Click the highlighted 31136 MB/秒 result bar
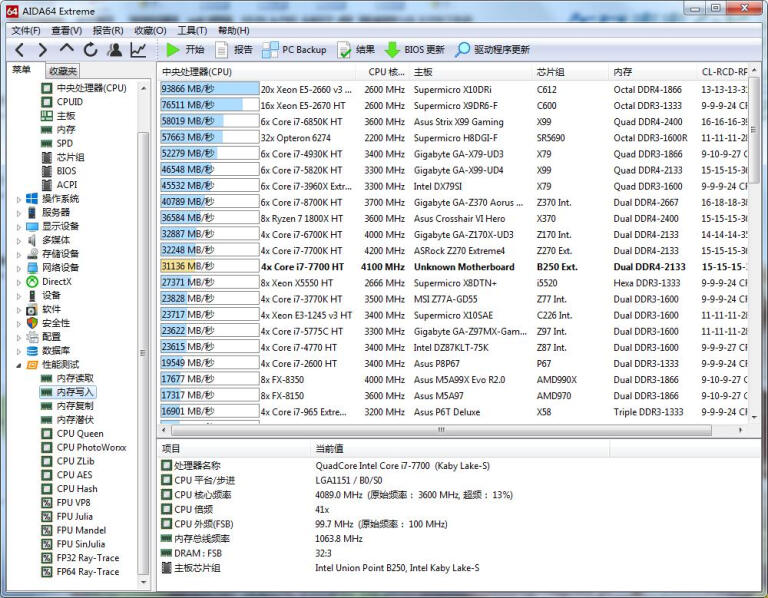 tap(210, 266)
